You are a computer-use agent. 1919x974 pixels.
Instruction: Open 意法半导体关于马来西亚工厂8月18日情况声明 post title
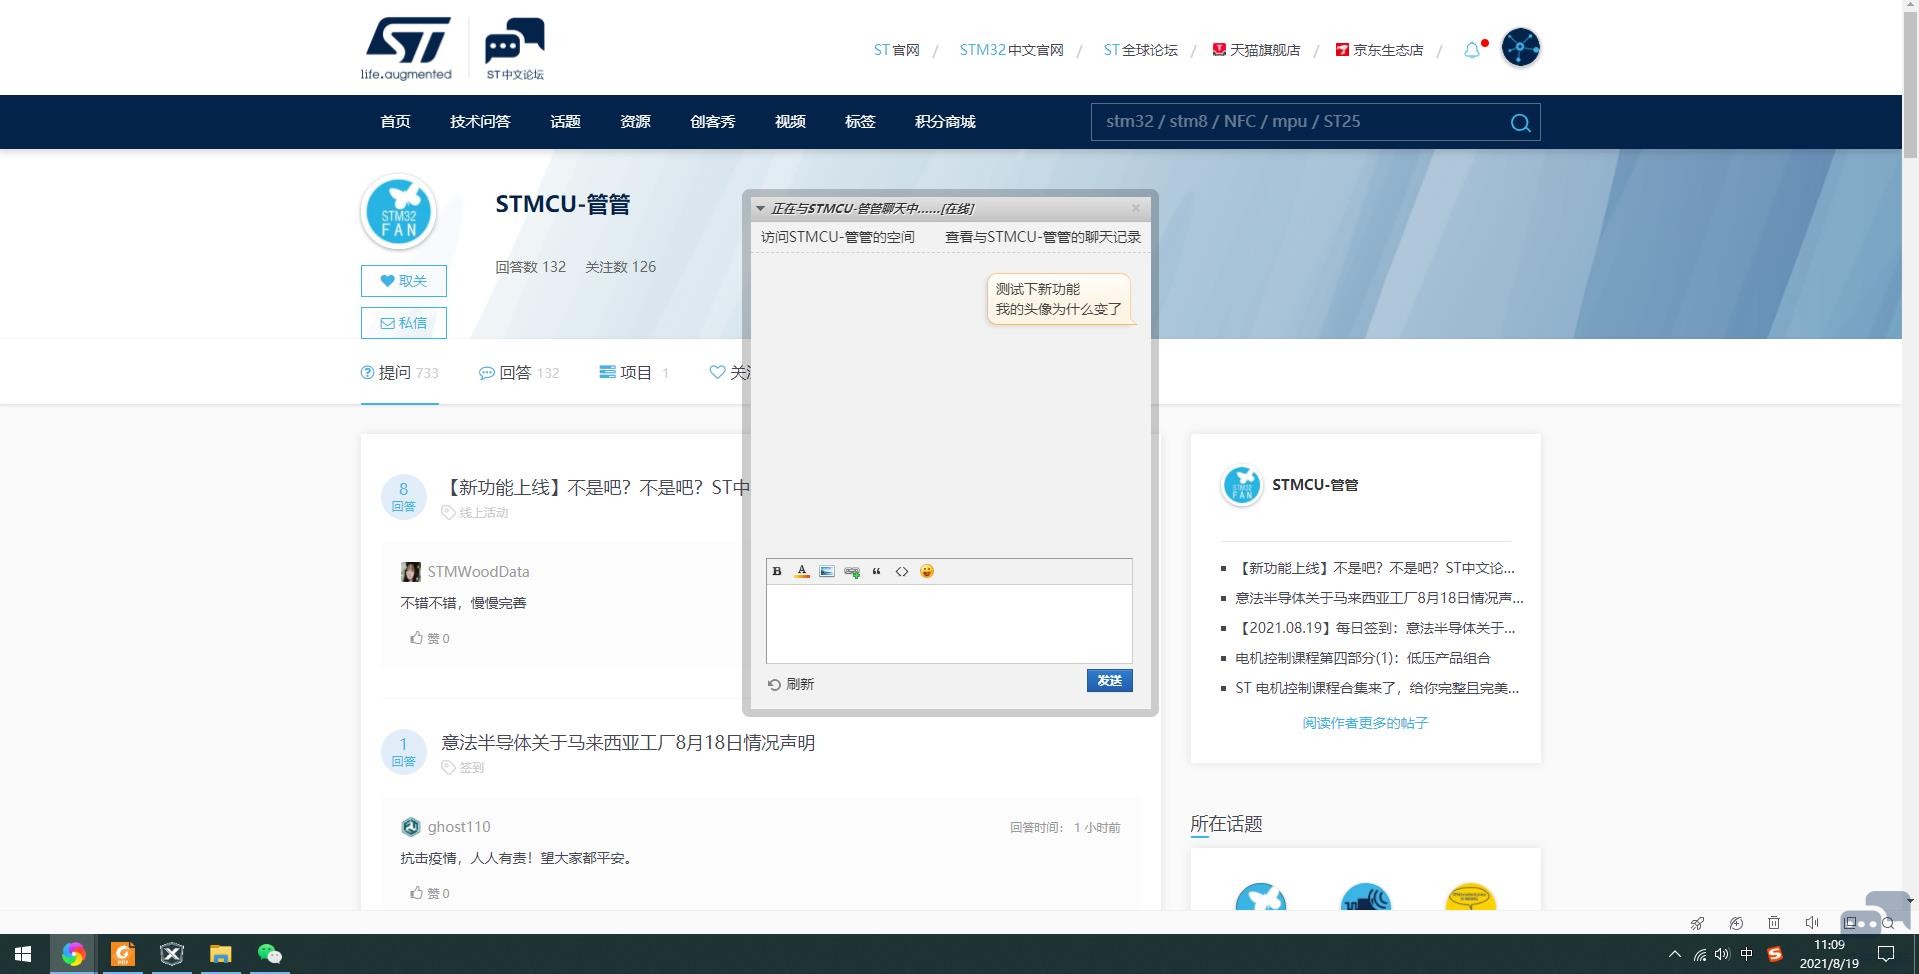click(x=628, y=743)
